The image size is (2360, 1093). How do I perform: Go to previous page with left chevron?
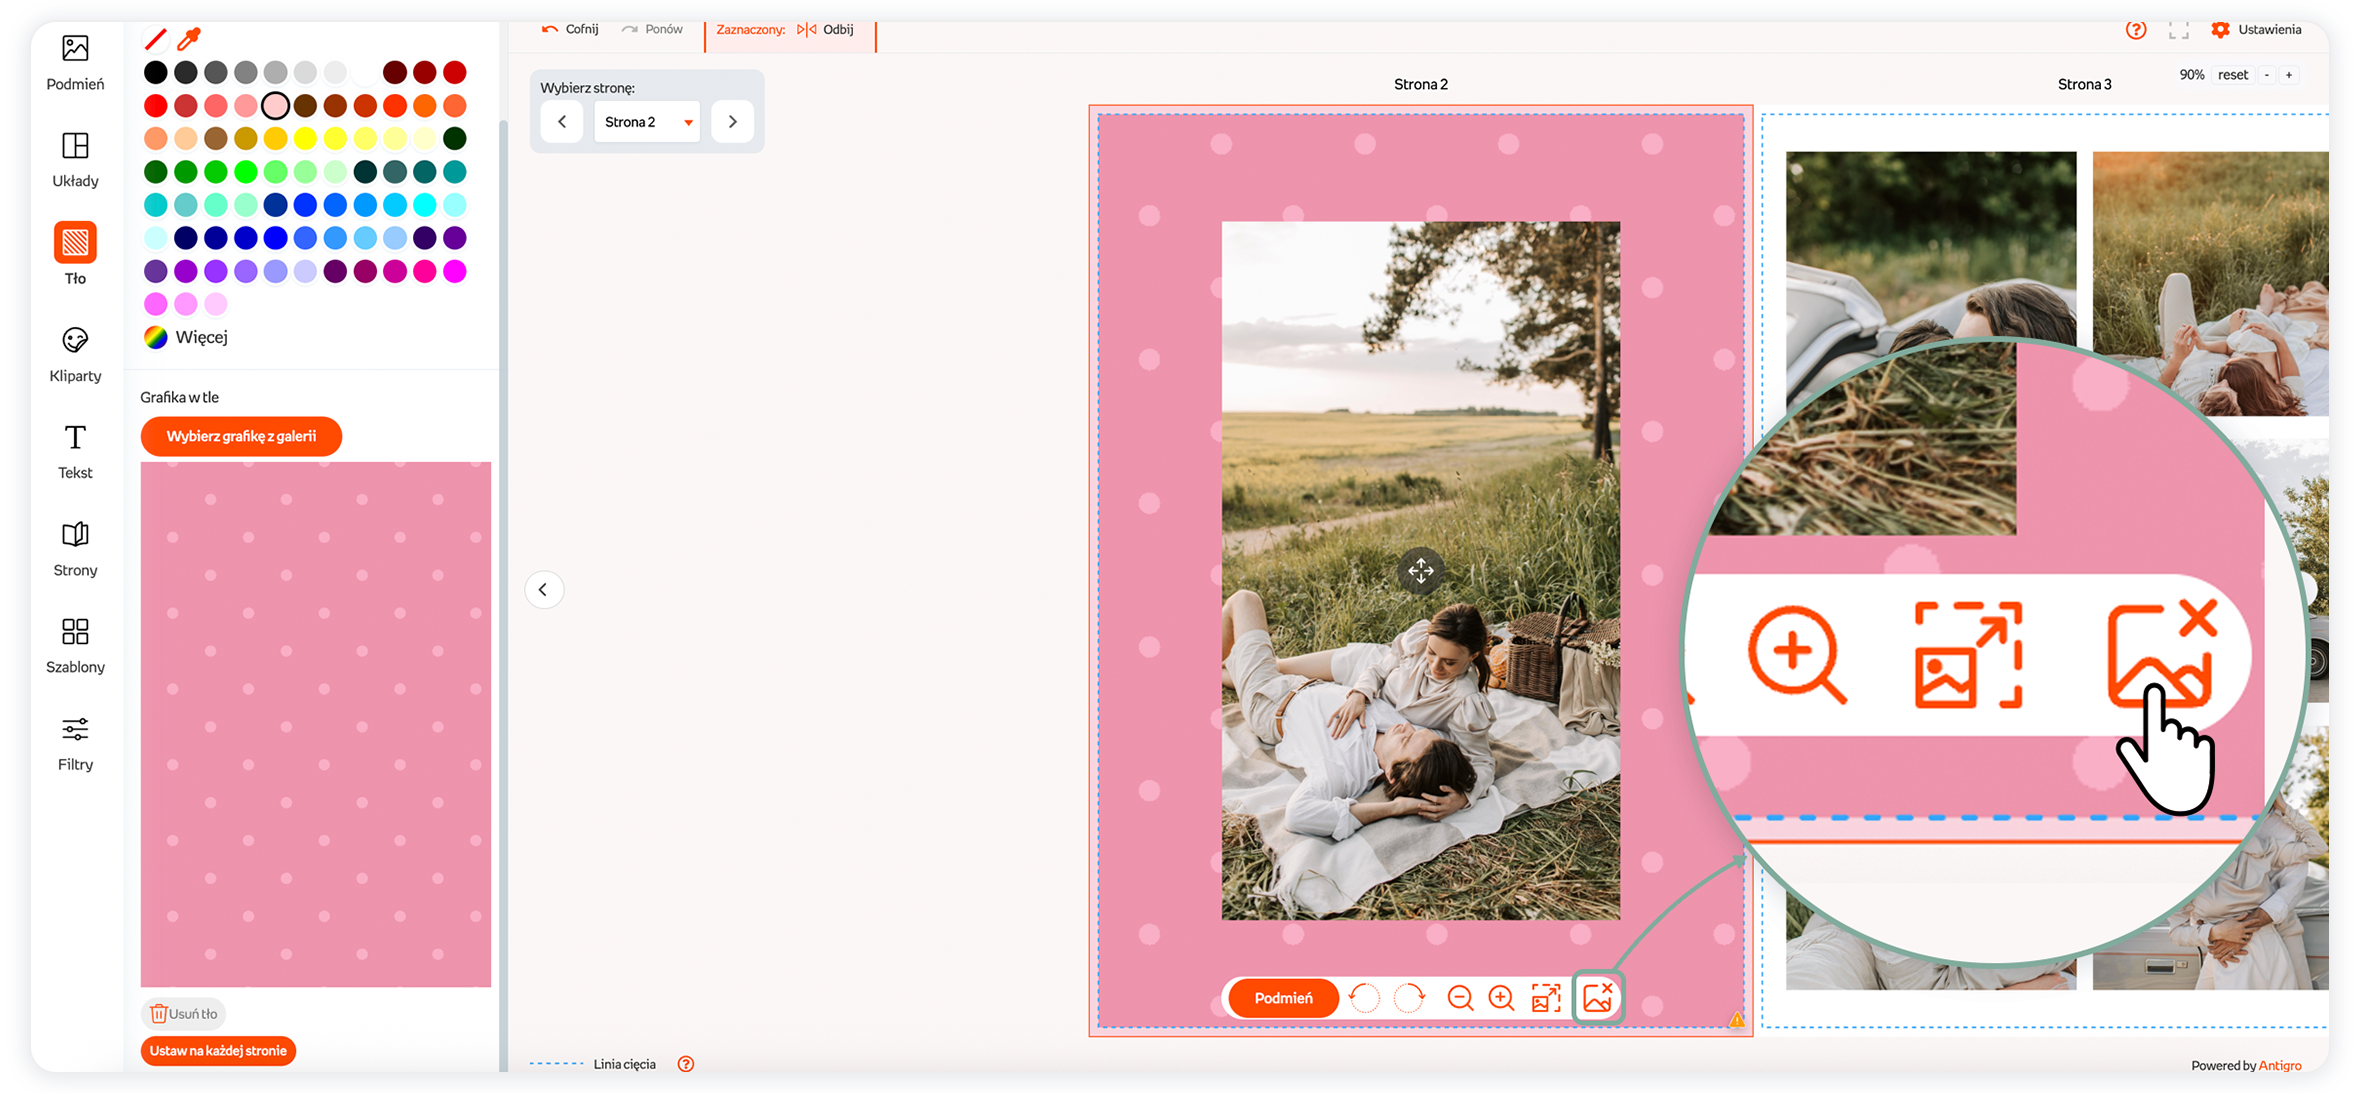click(x=562, y=122)
